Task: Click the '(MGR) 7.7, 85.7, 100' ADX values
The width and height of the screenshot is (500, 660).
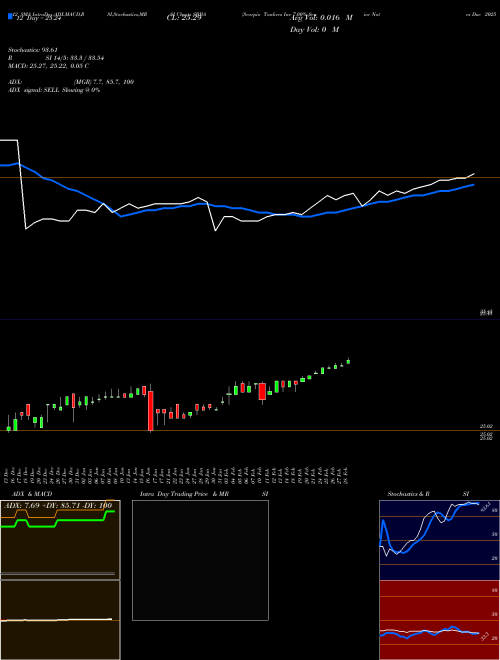Action: 104,82
